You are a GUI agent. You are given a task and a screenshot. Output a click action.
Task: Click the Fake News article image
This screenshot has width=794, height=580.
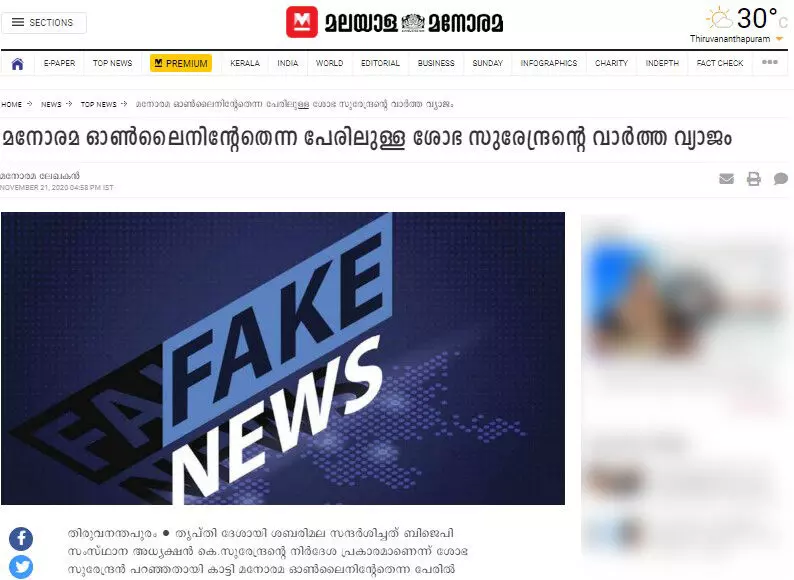[x=283, y=358]
